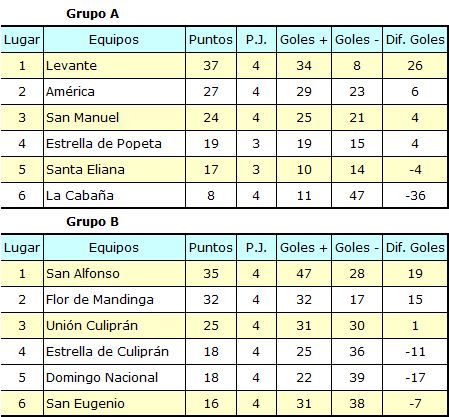Select La Cabaña goal difference -36
Screen dimensions: 449x417
point(415,196)
